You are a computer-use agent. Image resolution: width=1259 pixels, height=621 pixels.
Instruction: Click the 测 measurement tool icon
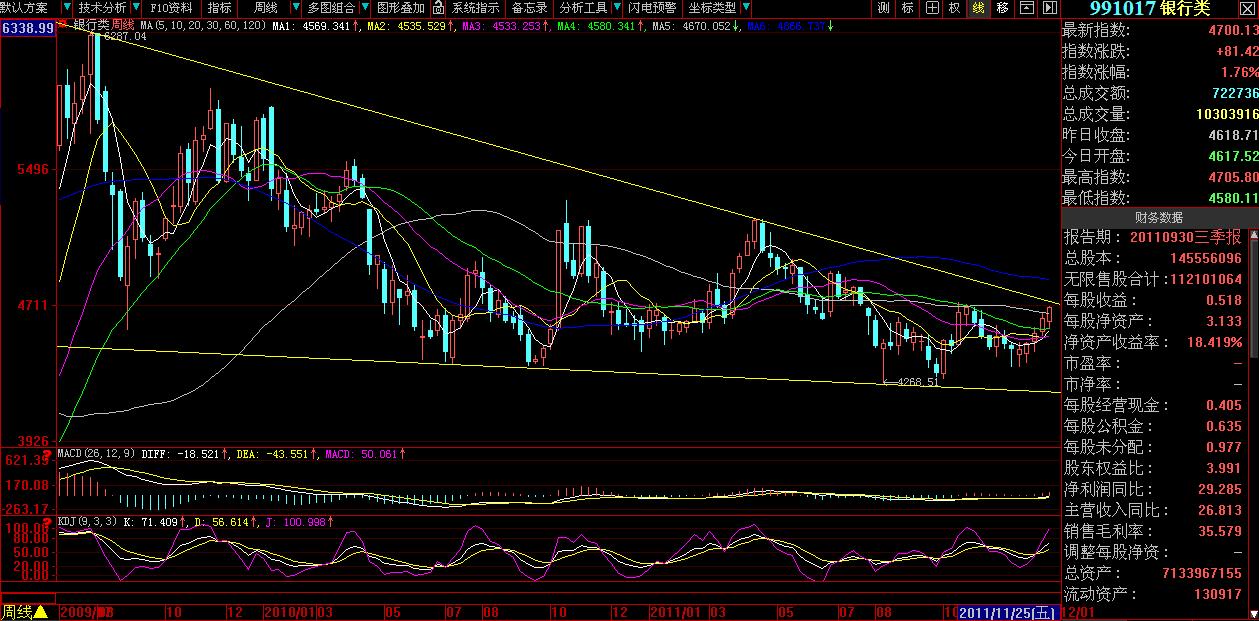point(884,8)
